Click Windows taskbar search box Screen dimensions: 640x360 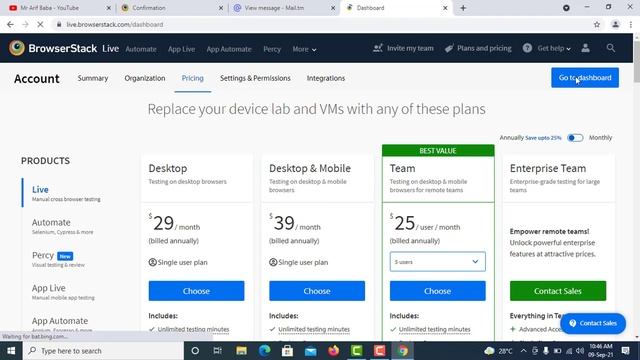click(x=103, y=351)
